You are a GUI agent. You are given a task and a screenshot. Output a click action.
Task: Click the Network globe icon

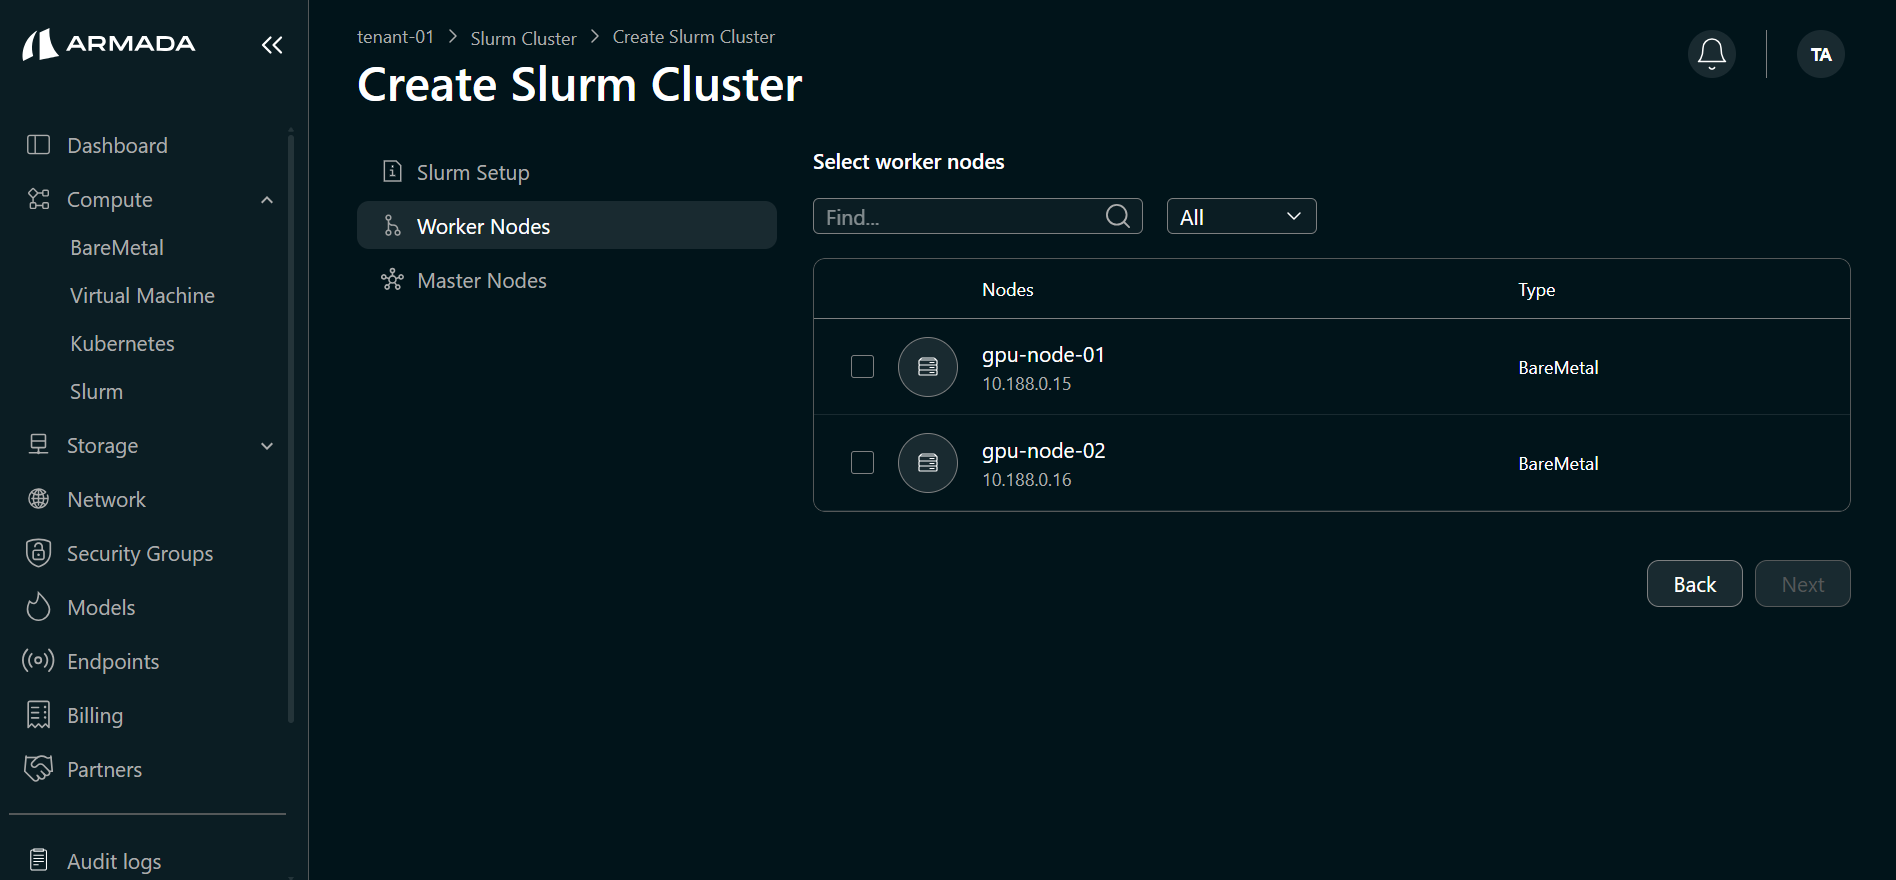click(38, 499)
